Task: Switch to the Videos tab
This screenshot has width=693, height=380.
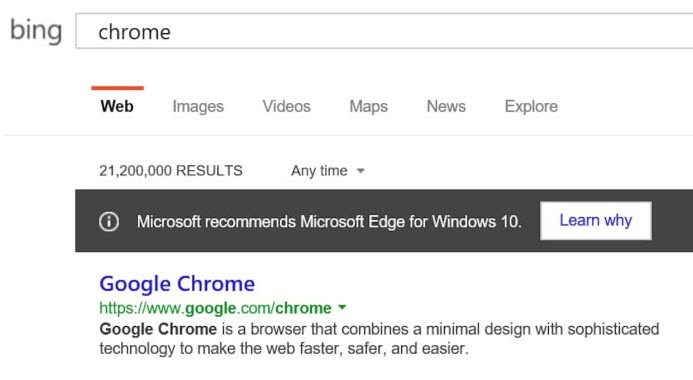Action: click(286, 106)
